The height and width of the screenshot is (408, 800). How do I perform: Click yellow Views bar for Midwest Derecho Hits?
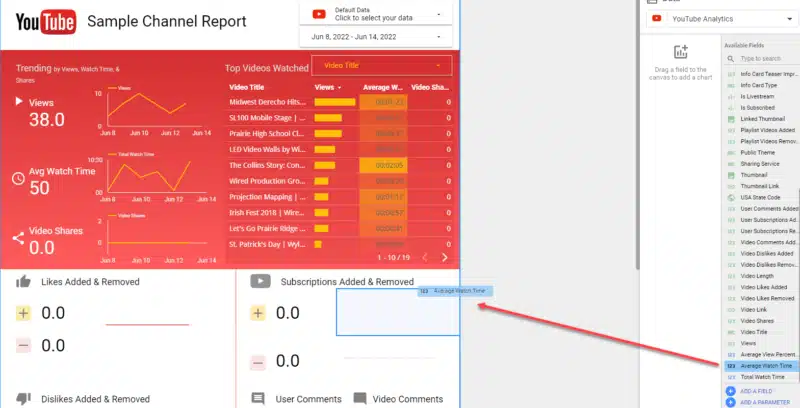point(335,102)
